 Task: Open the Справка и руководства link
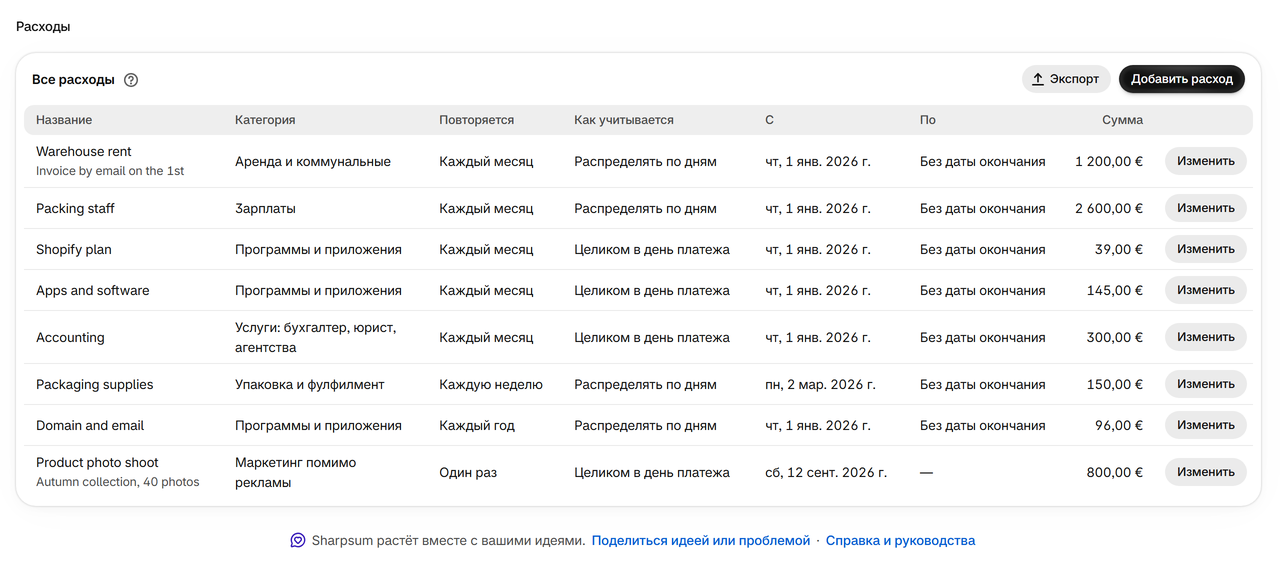(x=900, y=540)
